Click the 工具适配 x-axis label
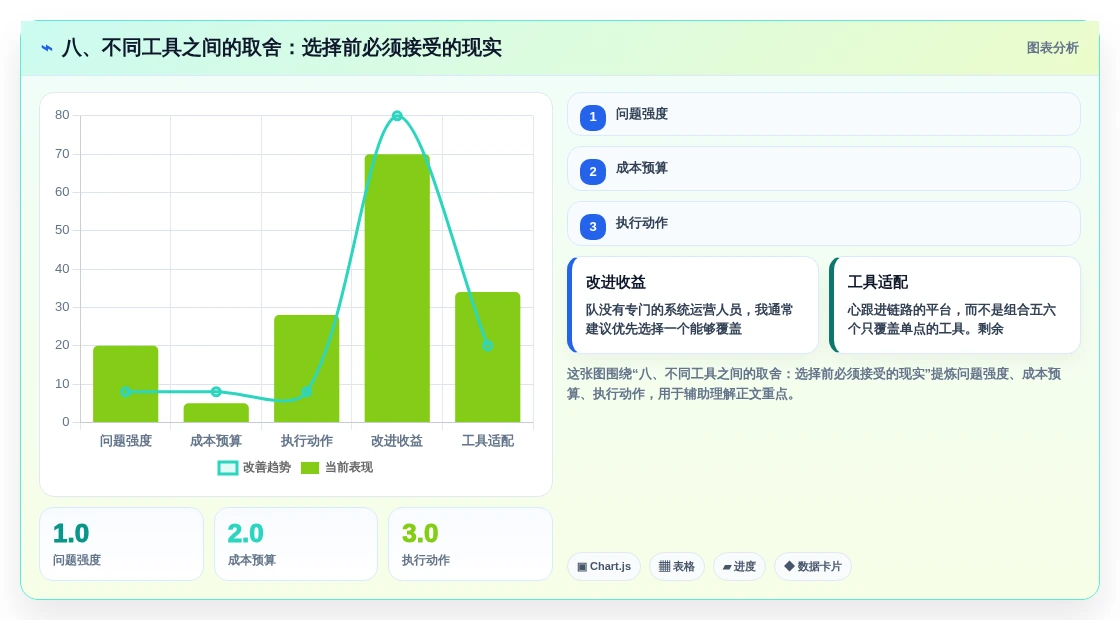This screenshot has width=1120, height=620. click(x=488, y=441)
